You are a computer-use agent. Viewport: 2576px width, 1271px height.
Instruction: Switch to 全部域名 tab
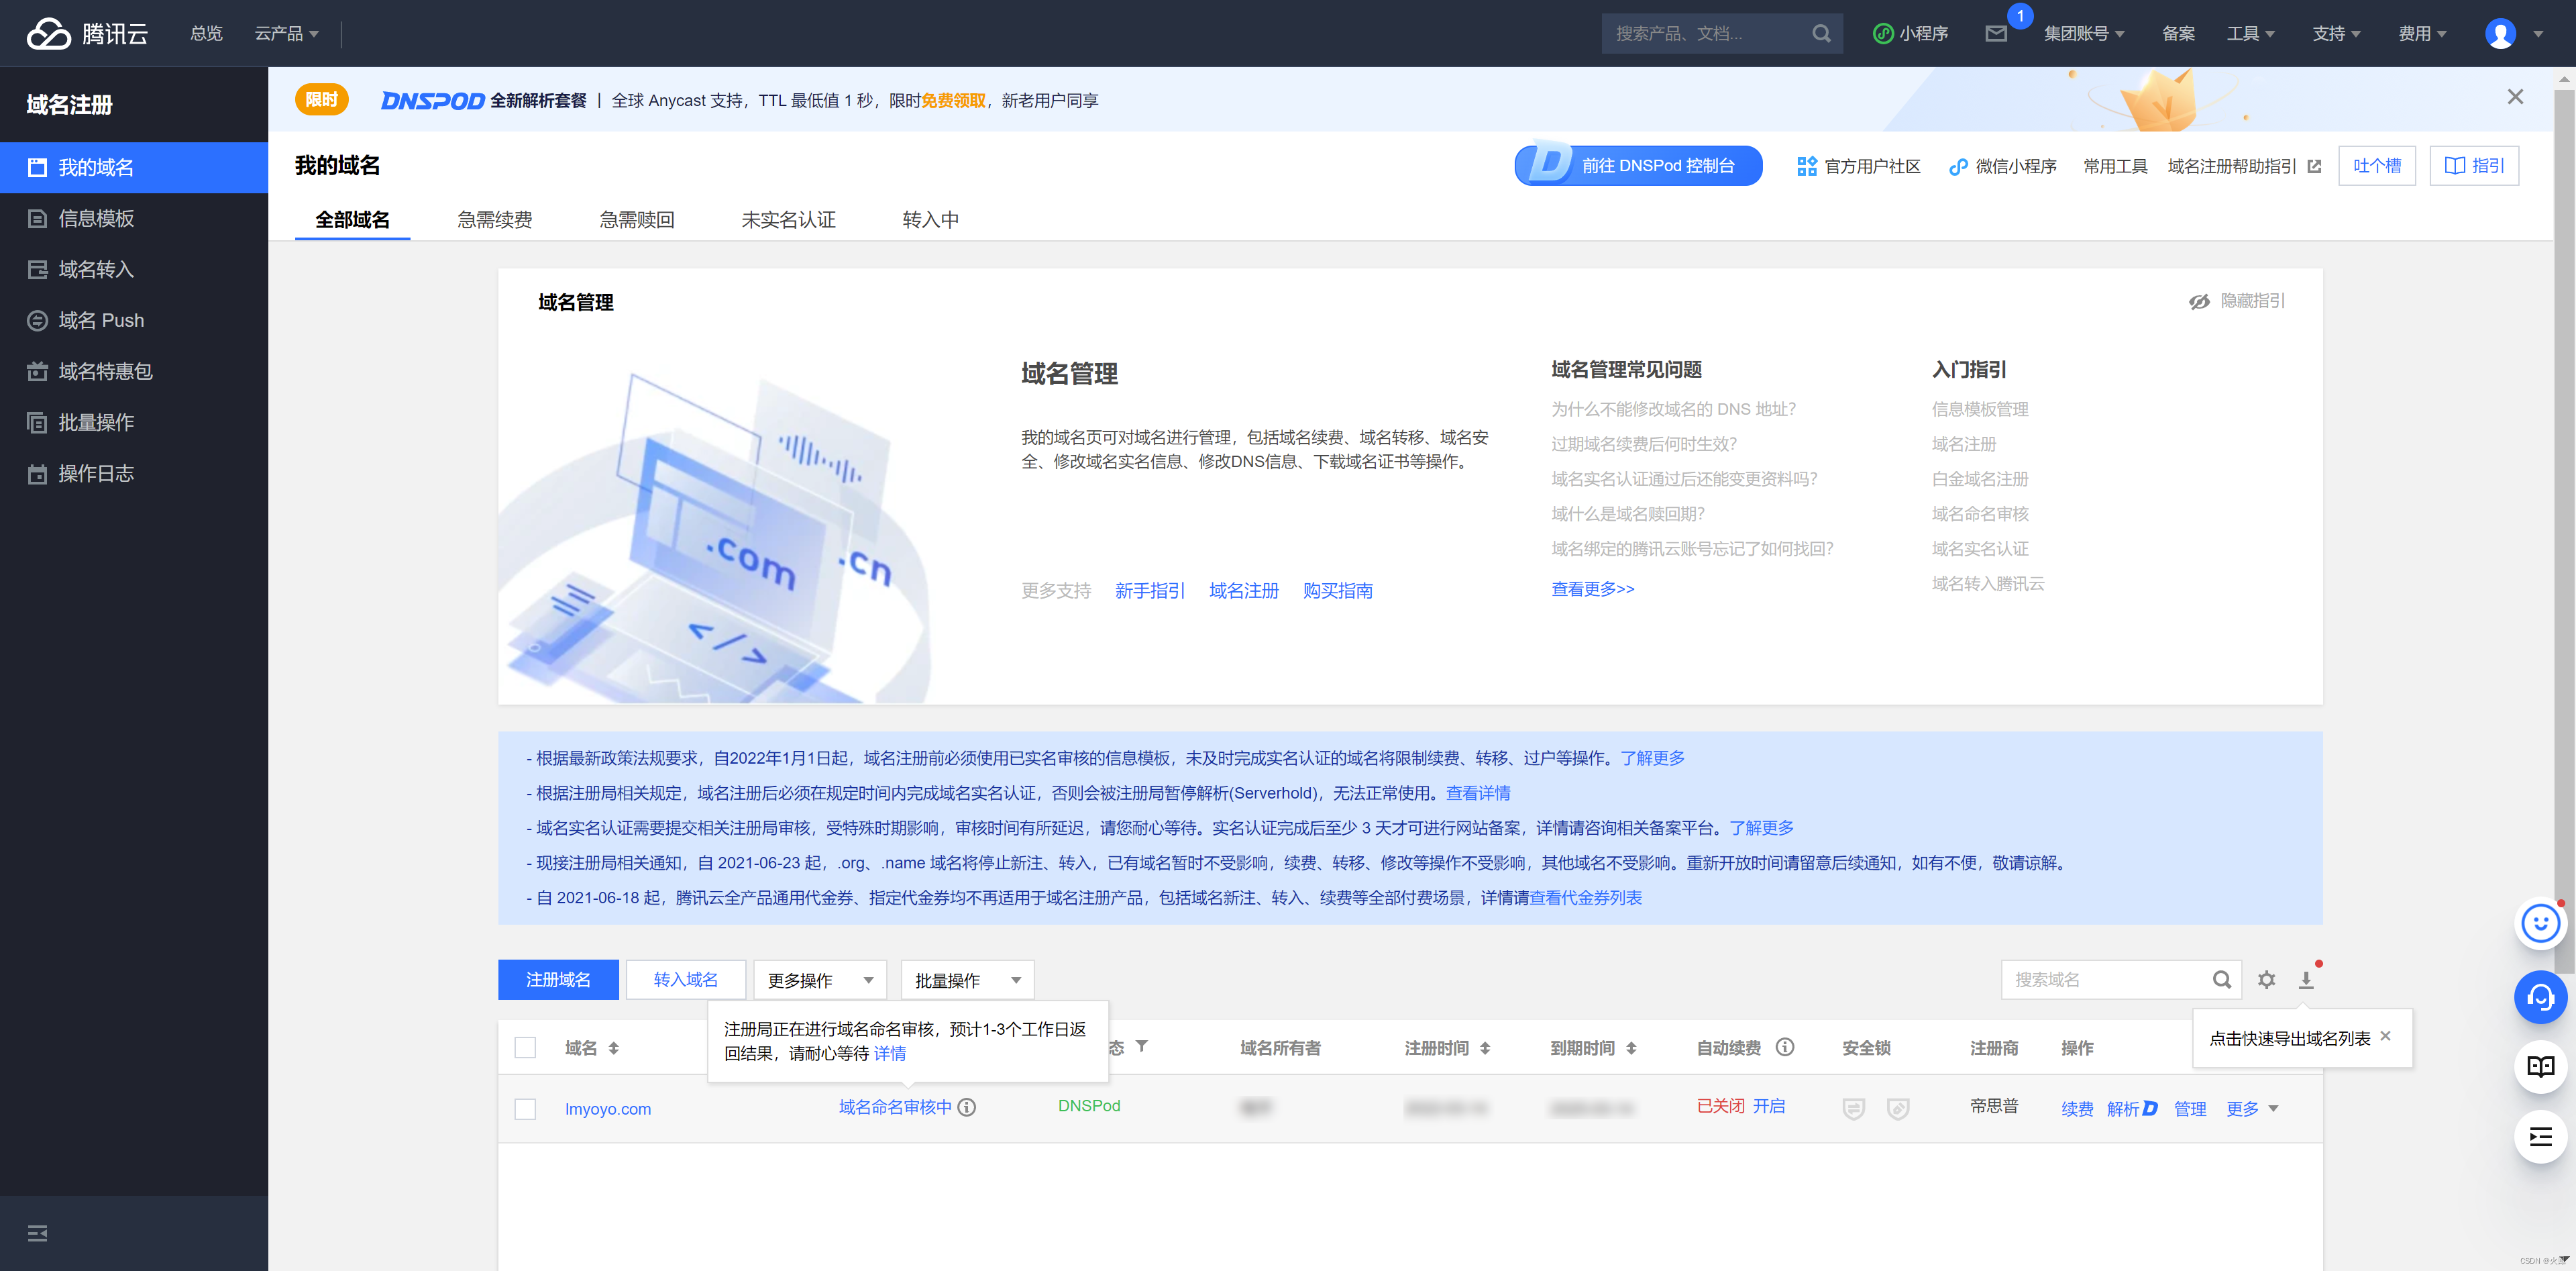tap(352, 219)
